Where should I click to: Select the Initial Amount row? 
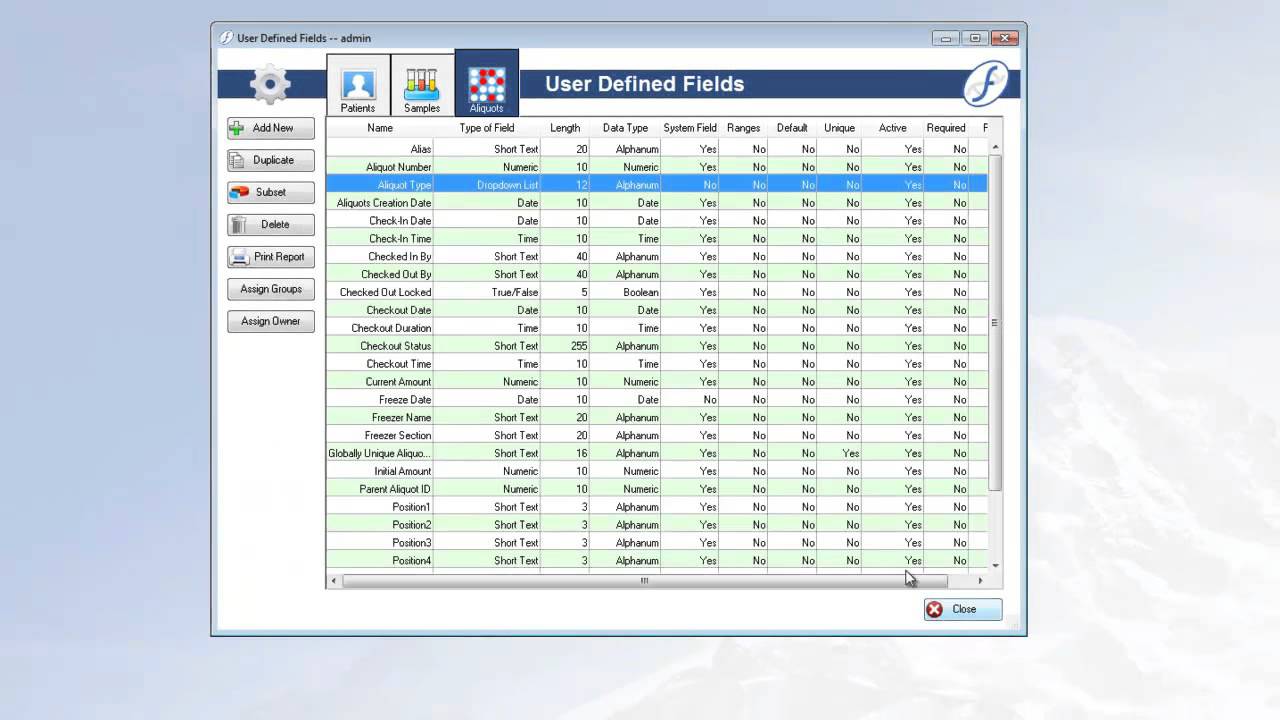[x=657, y=471]
